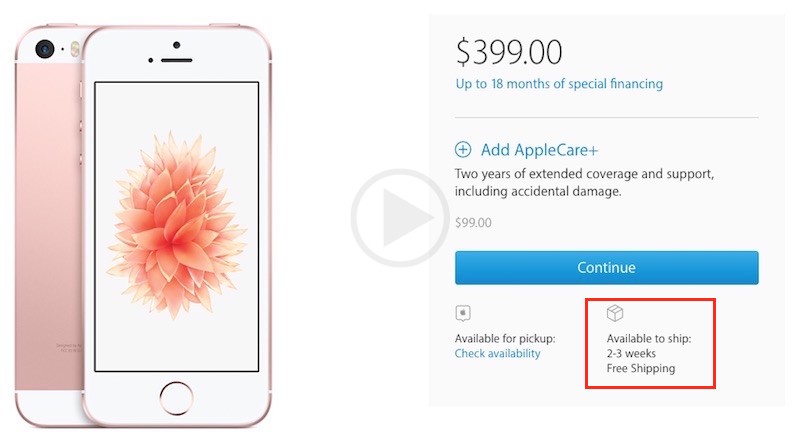Click the Free Shipping label
The height and width of the screenshot is (436, 800).
641,368
